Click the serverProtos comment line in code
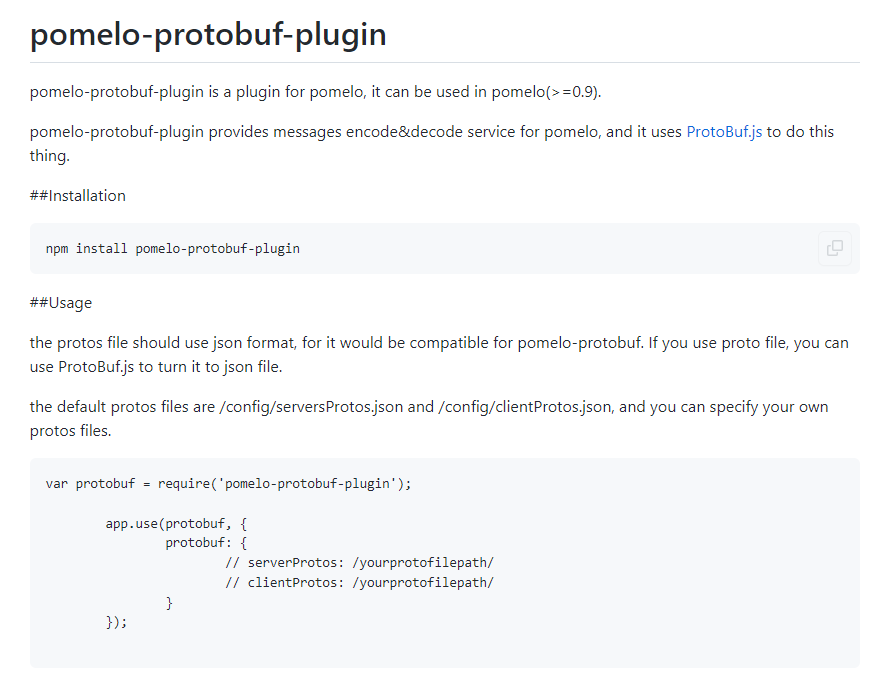Screen dimensions: 887x684 tap(359, 563)
